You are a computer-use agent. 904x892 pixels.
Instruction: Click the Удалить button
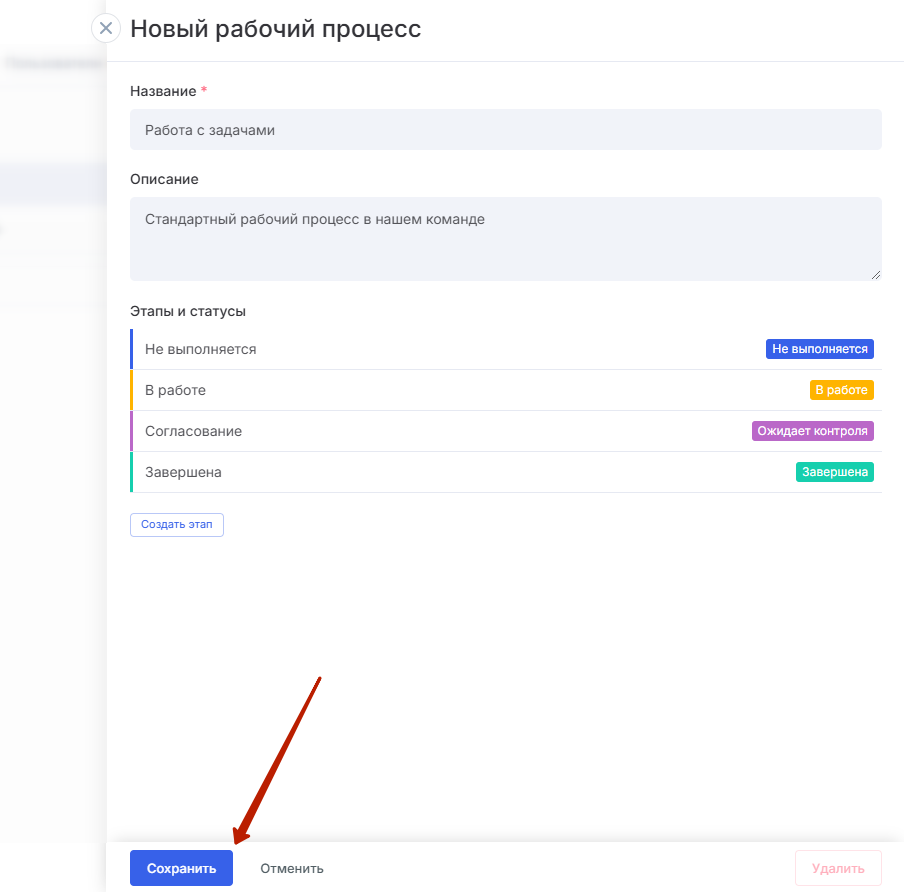point(838,868)
